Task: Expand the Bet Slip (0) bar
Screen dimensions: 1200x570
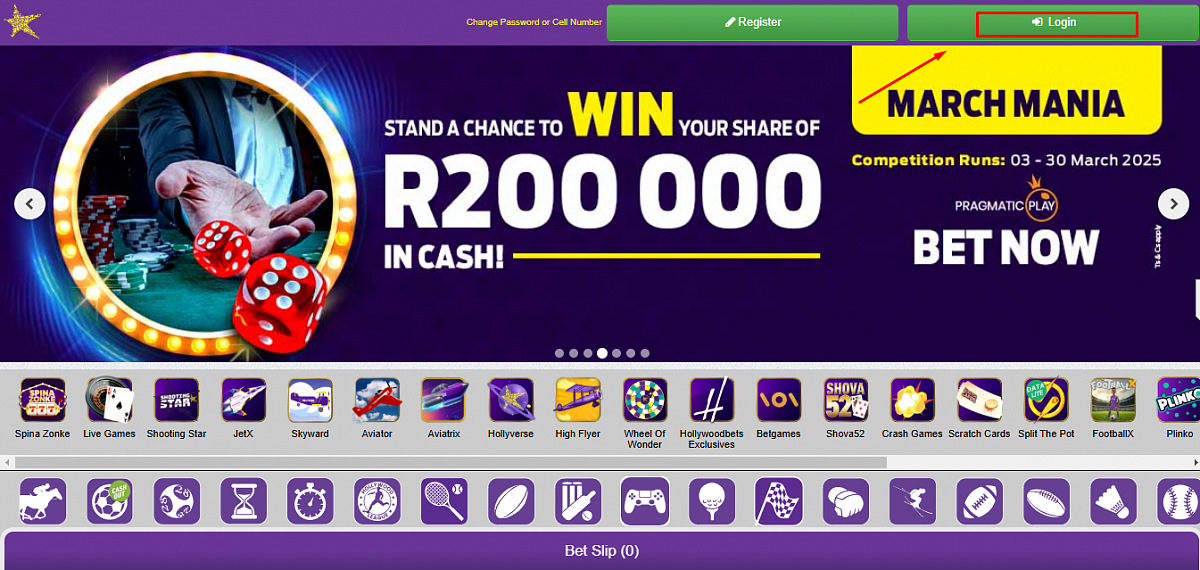Action: point(602,550)
